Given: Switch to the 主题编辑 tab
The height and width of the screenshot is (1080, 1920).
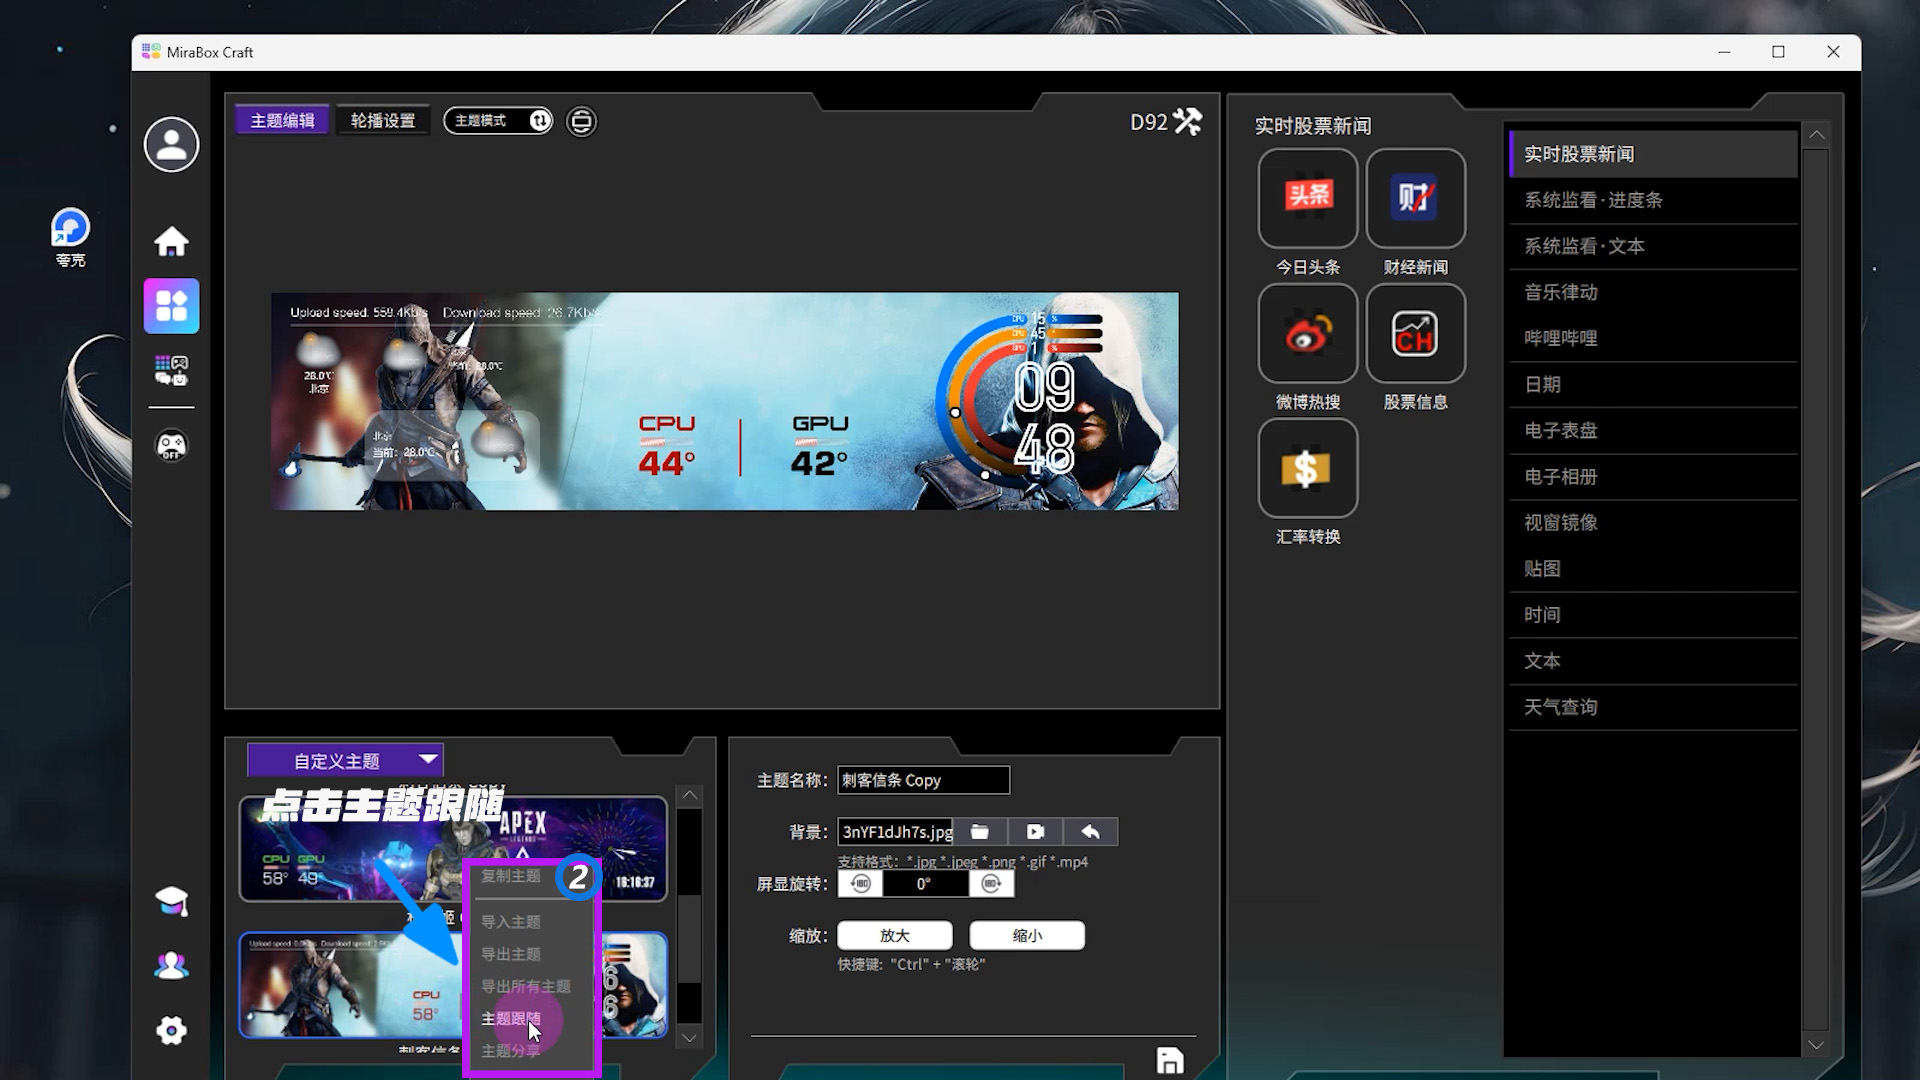Looking at the screenshot, I should 283,121.
